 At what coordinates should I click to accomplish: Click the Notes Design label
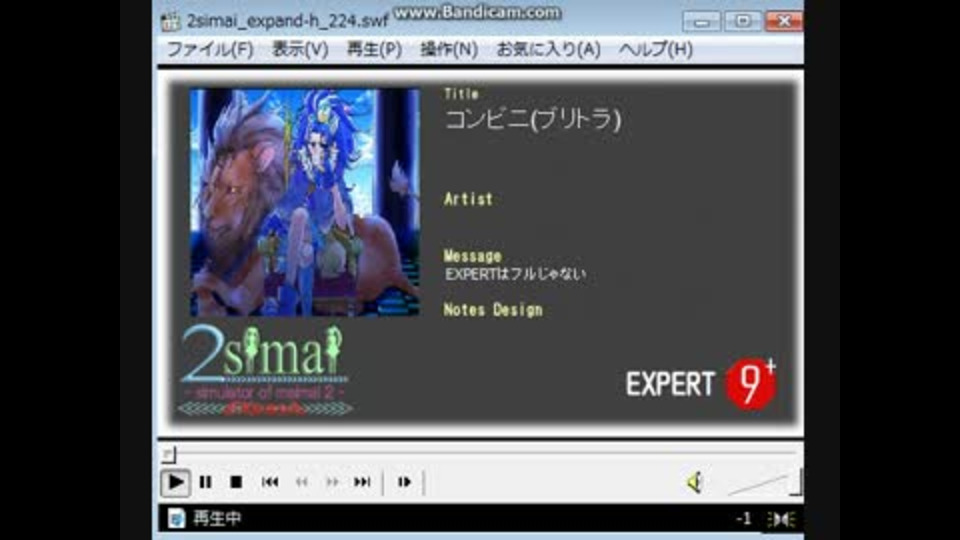click(x=493, y=310)
